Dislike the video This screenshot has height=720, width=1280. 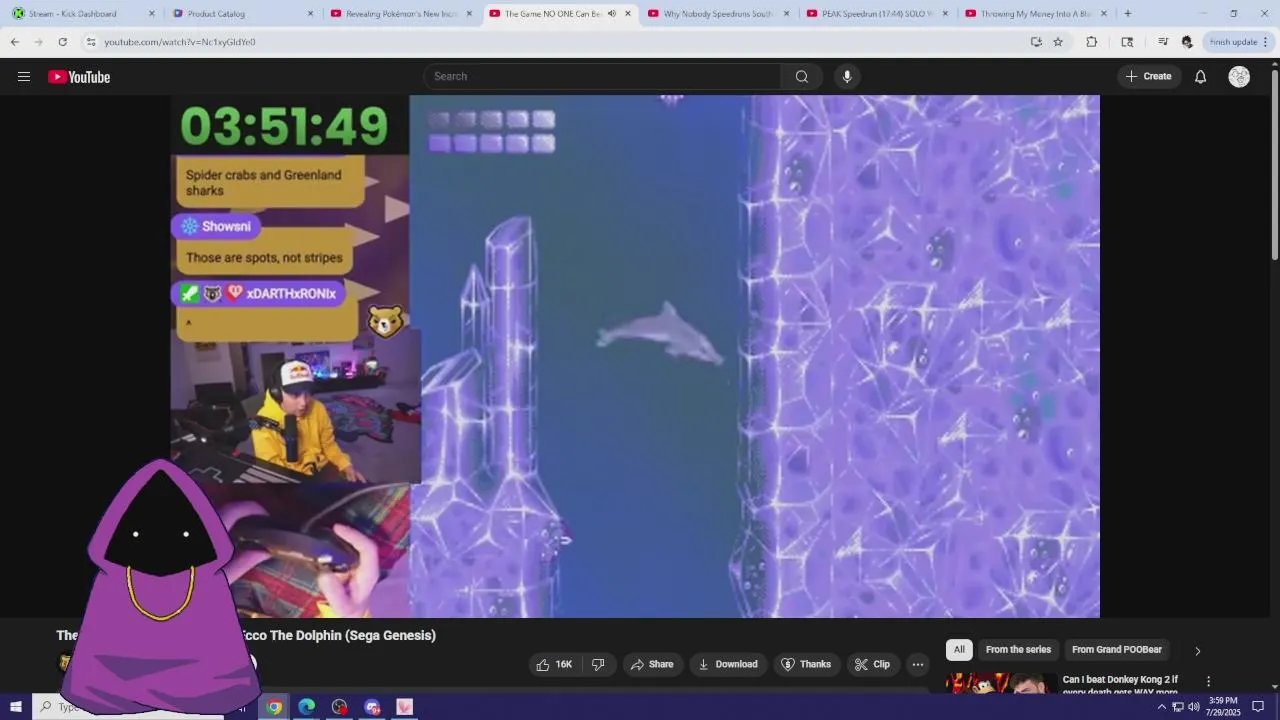pos(598,665)
